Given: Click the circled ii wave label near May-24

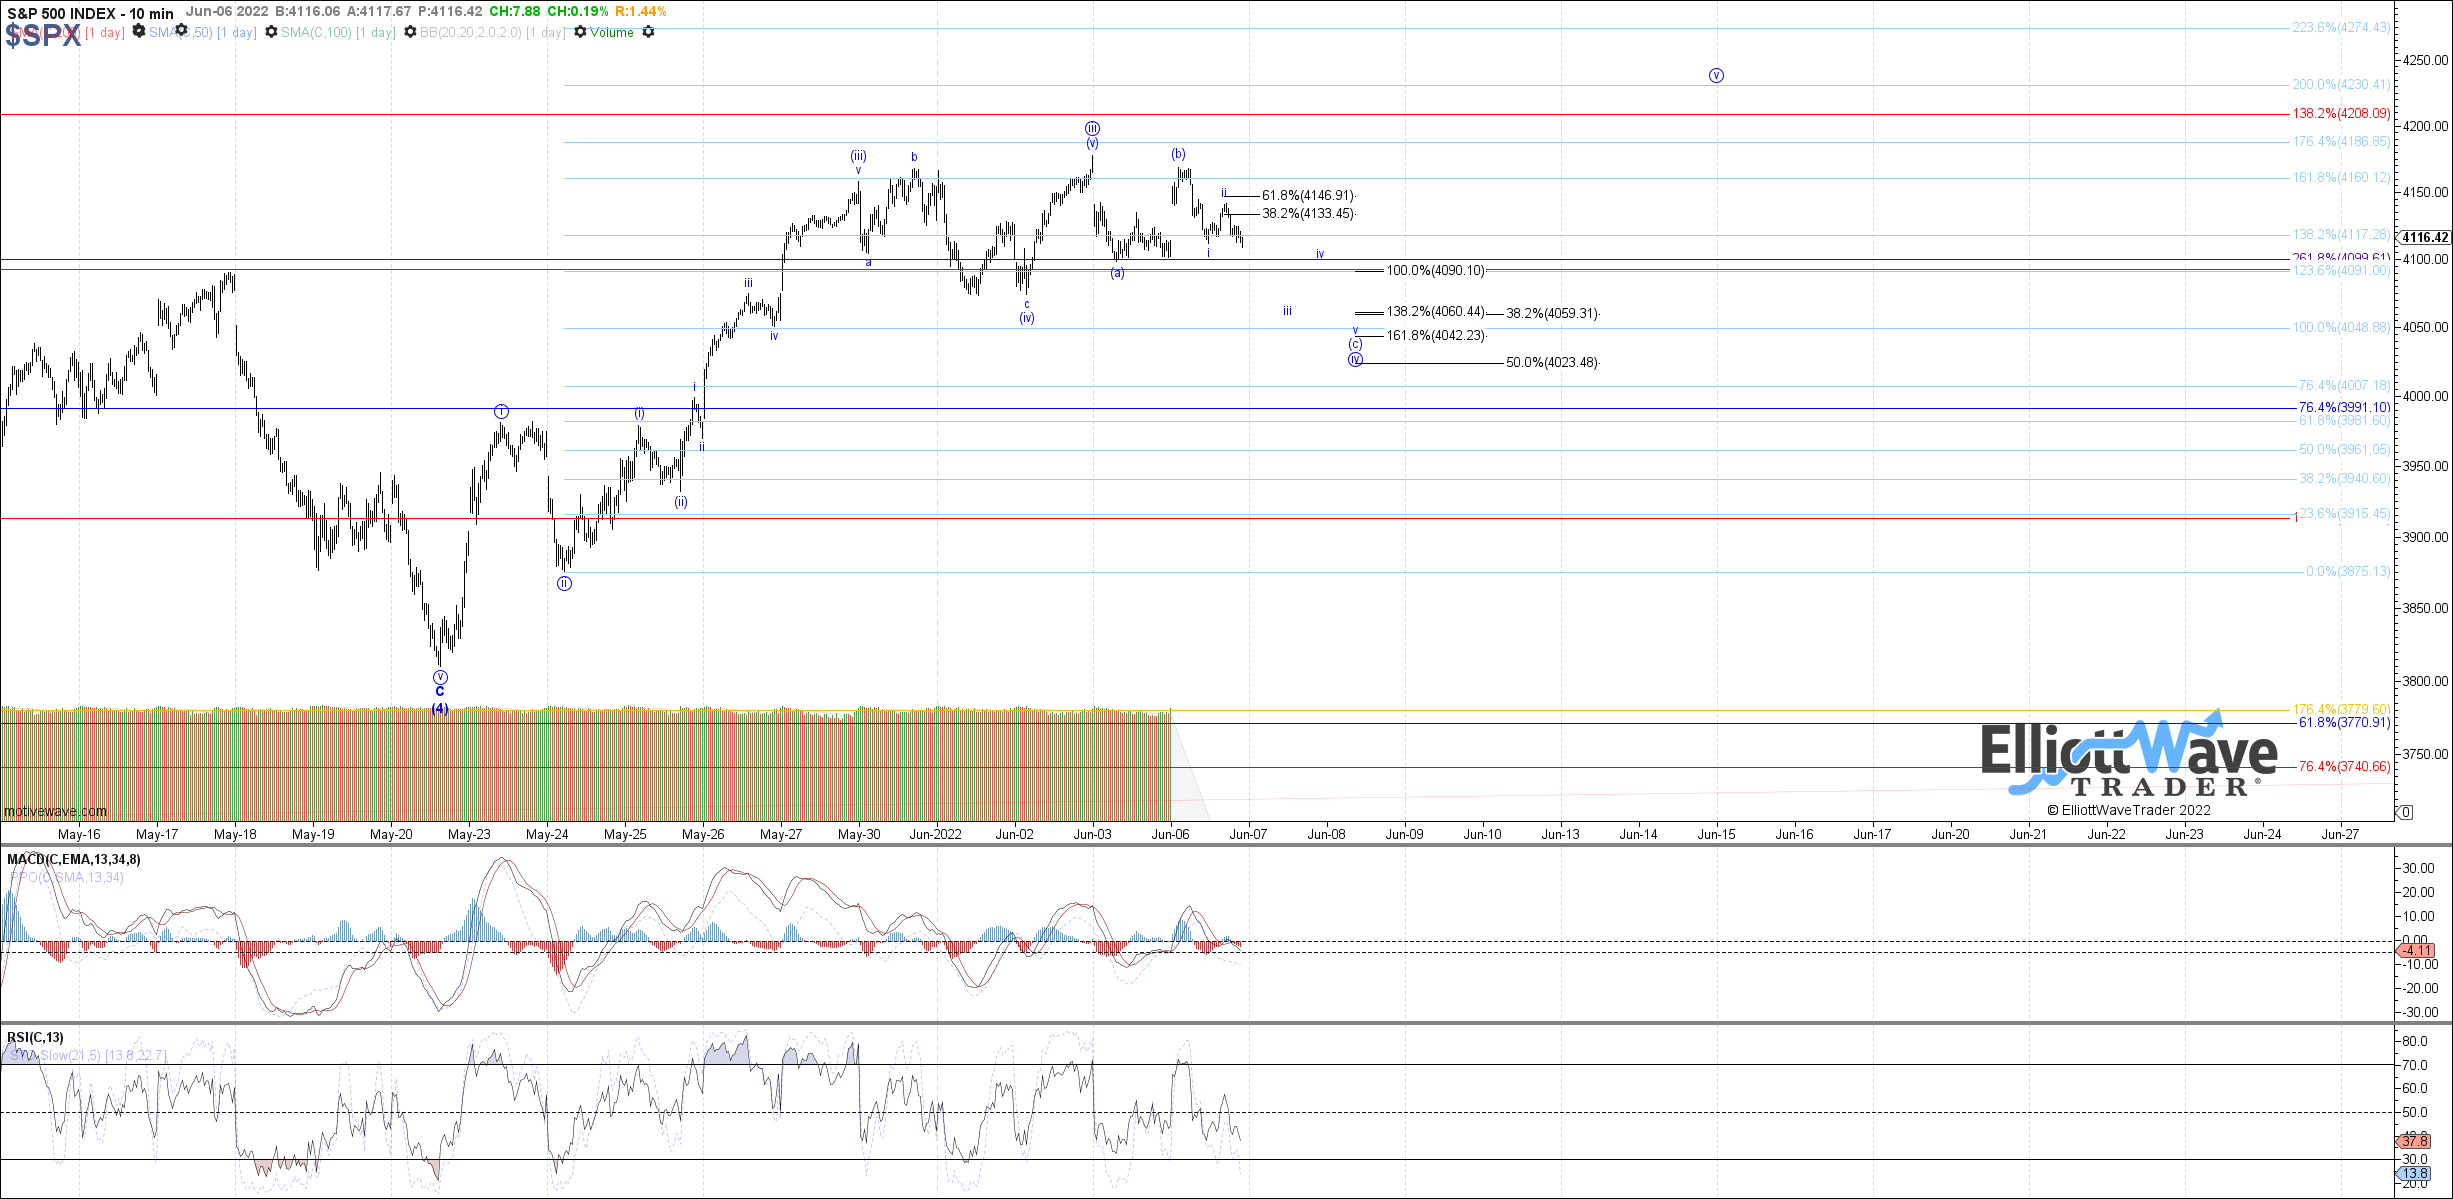Looking at the screenshot, I should [x=564, y=584].
